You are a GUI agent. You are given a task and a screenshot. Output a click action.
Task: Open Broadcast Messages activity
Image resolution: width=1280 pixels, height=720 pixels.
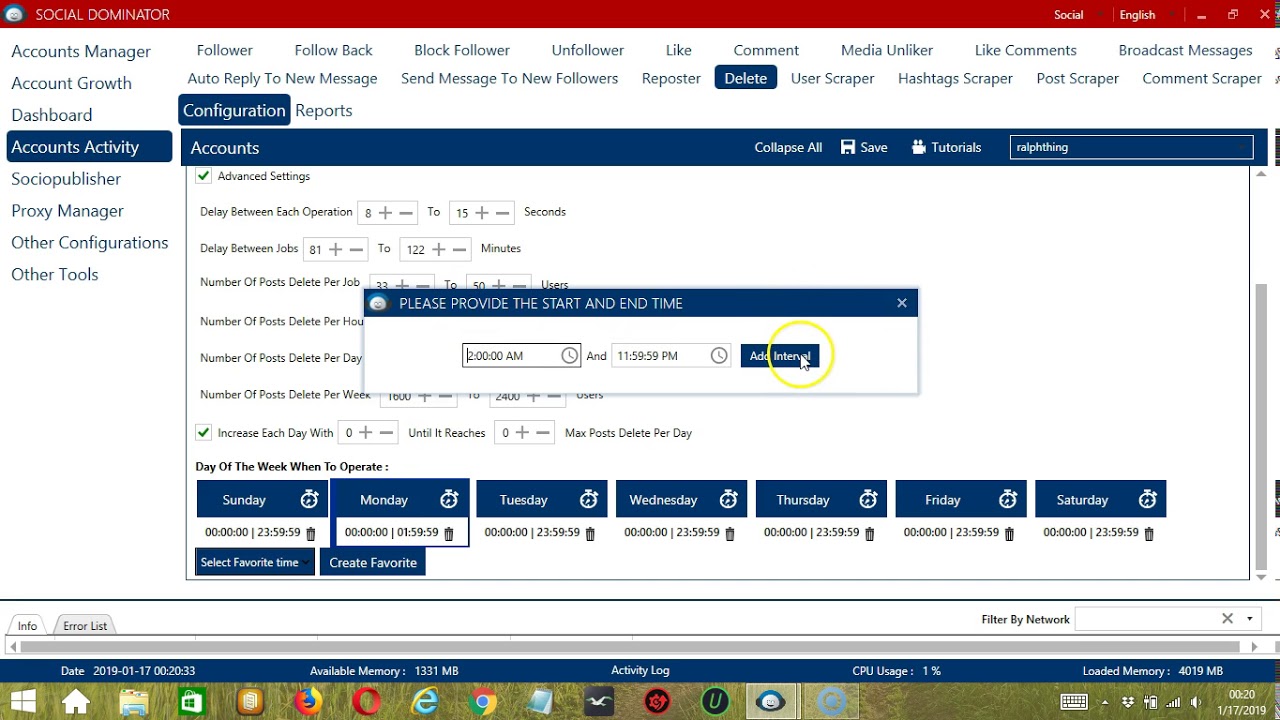(x=1185, y=50)
